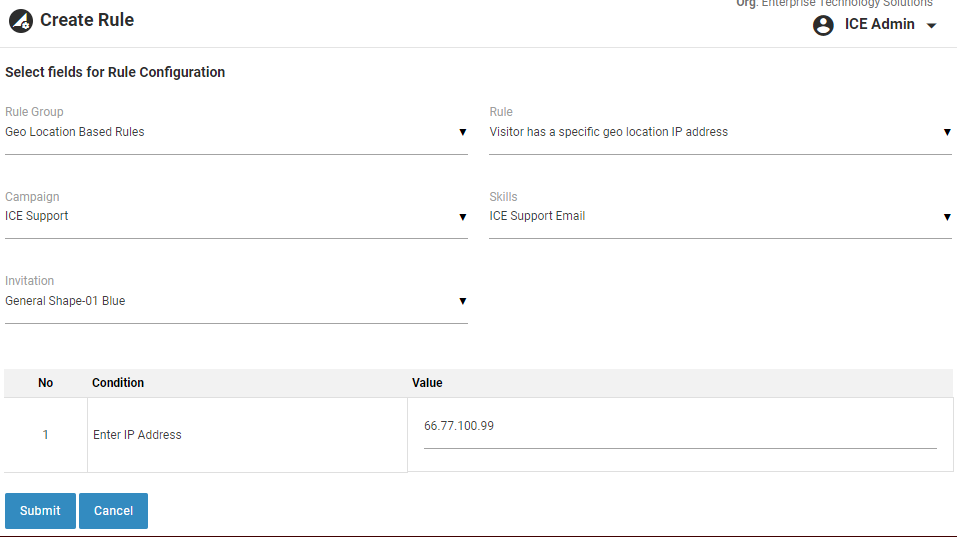957x537 pixels.
Task: Open the Geo Location Based Rules selector
Action: point(230,132)
